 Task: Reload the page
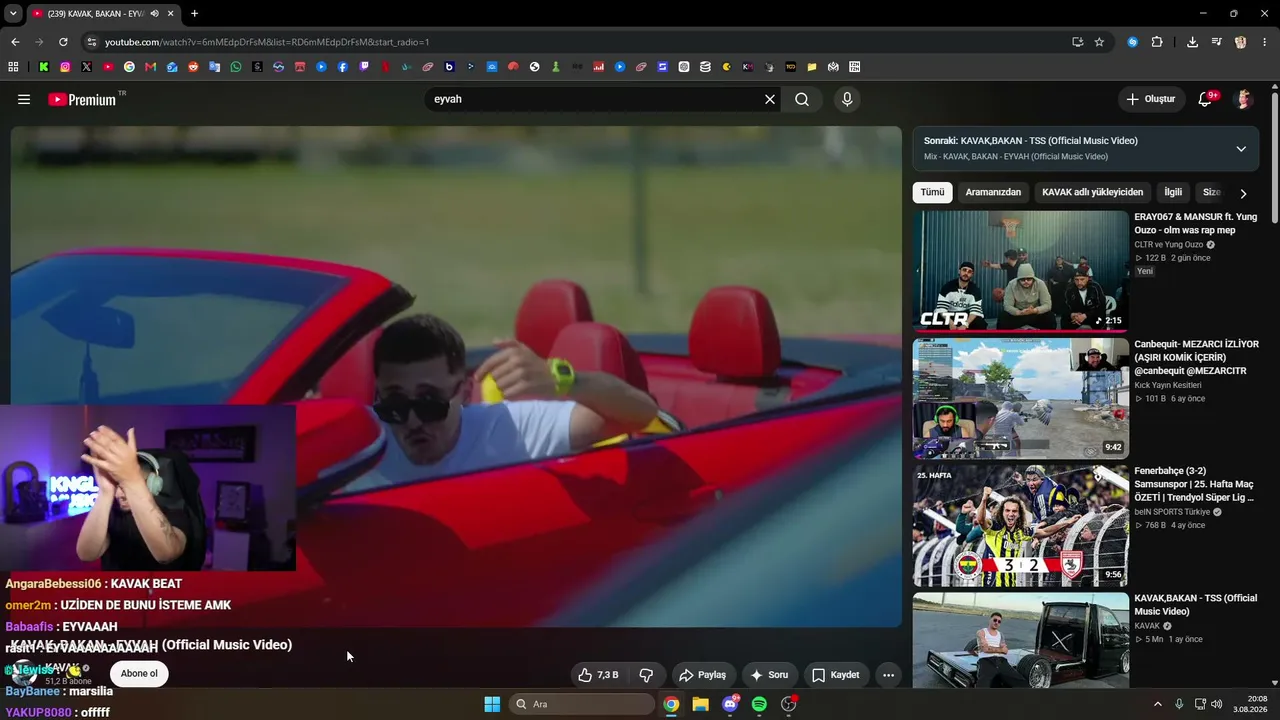coord(63,42)
